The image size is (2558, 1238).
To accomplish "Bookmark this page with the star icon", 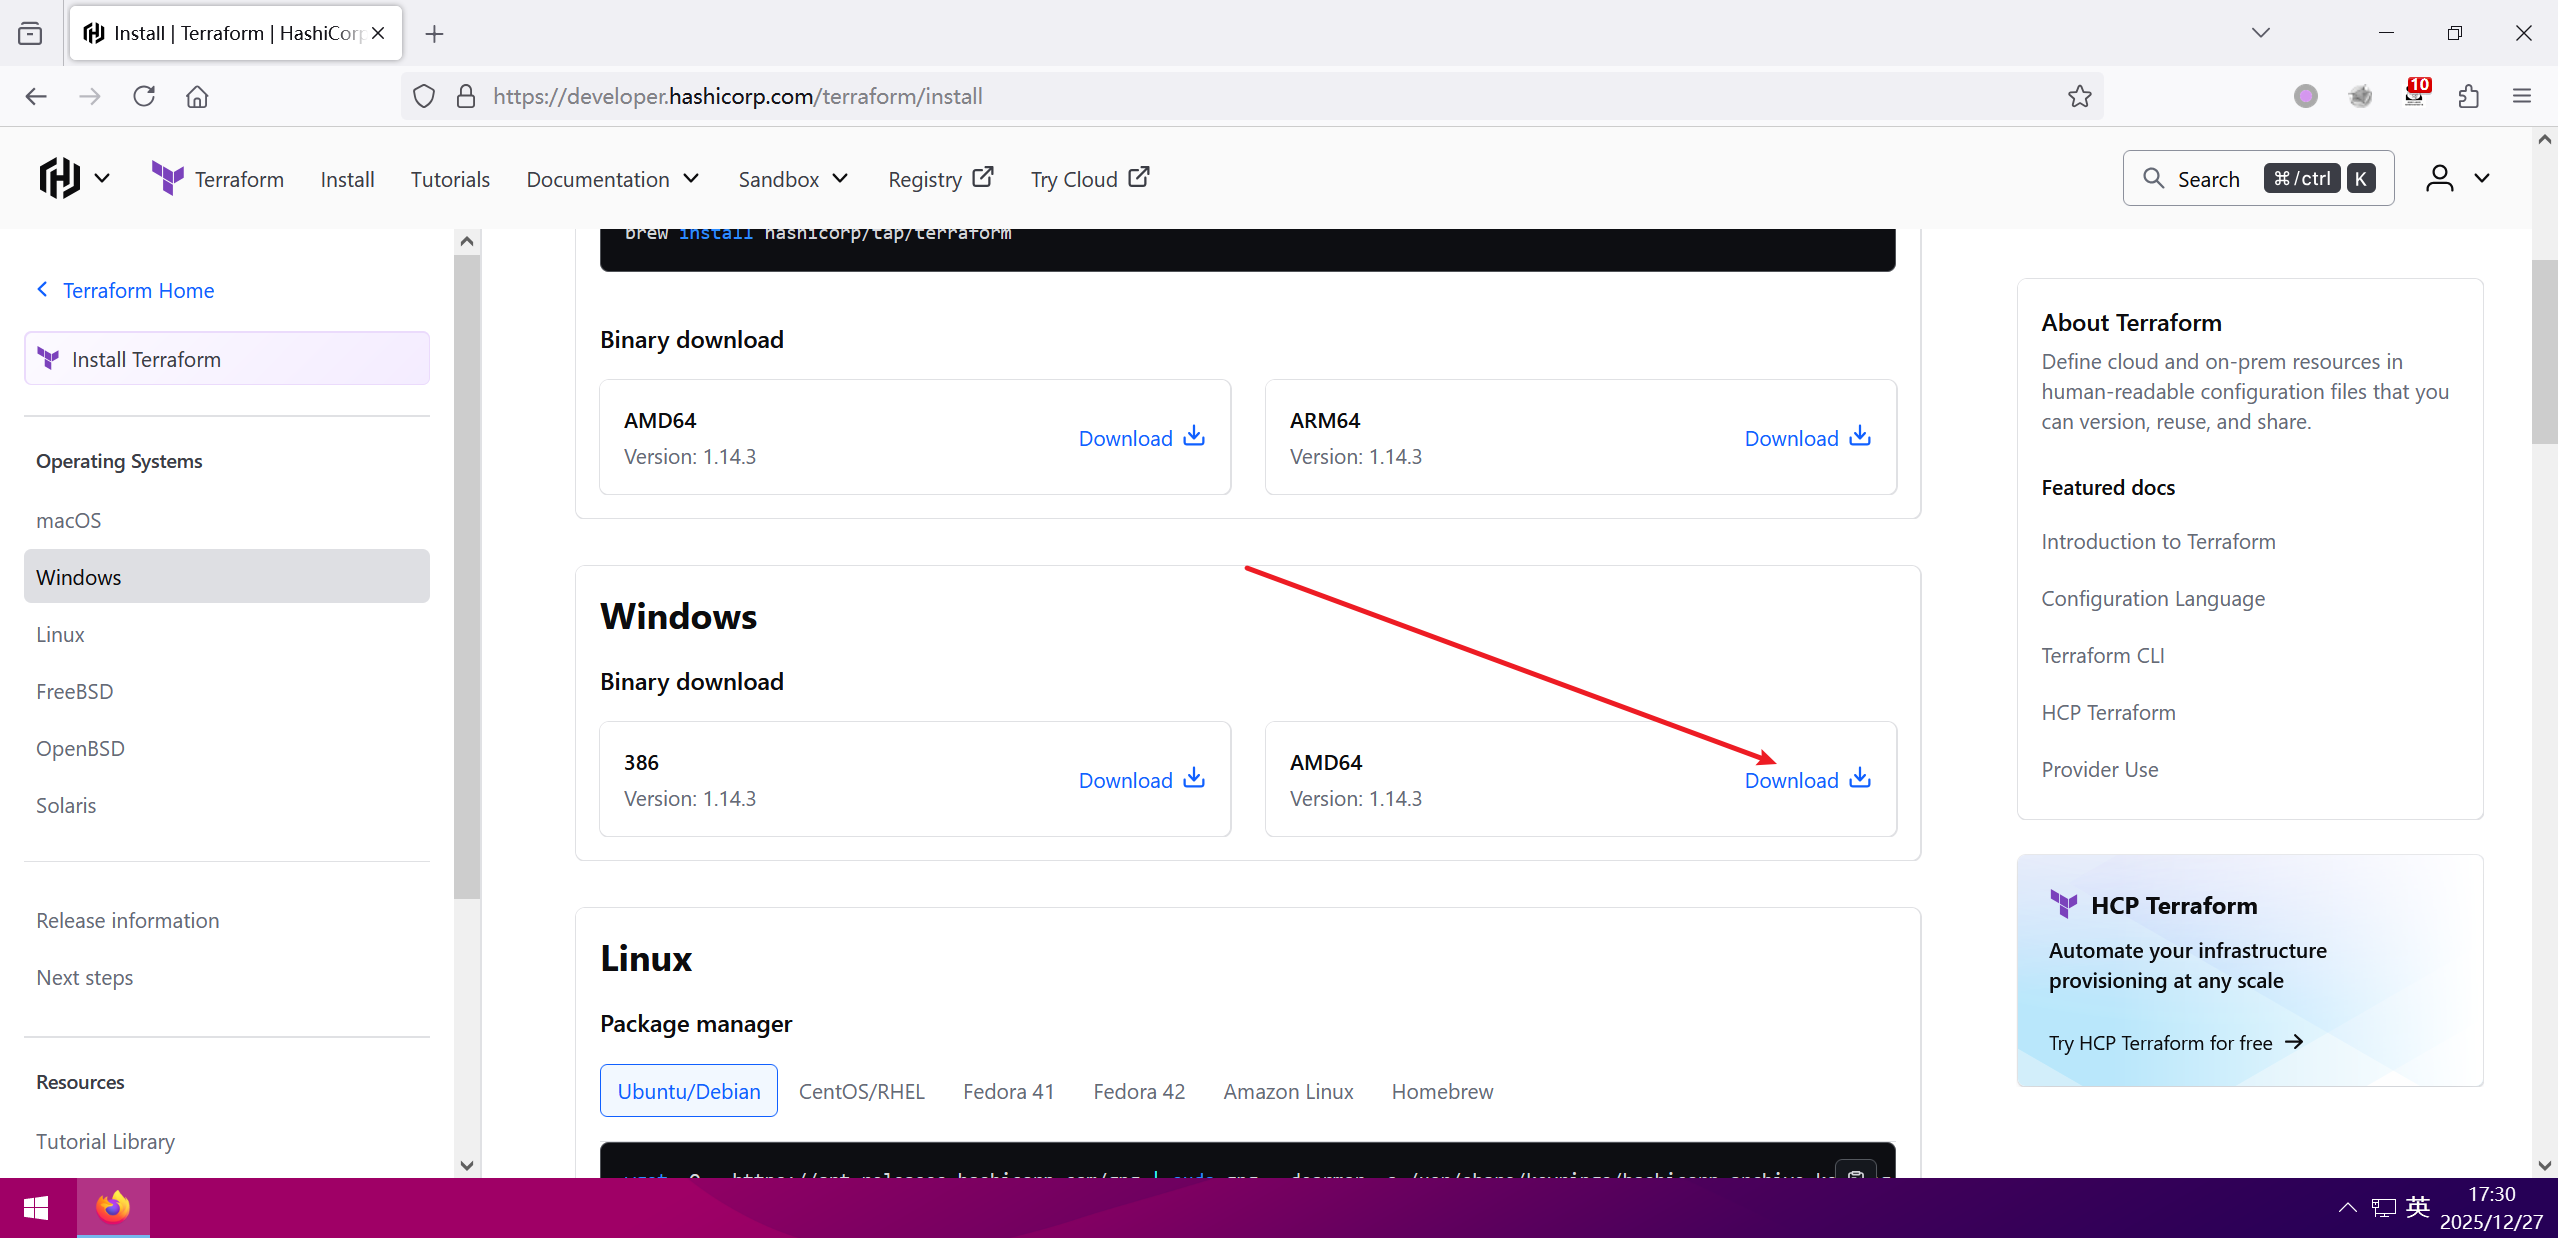I will (x=2079, y=96).
